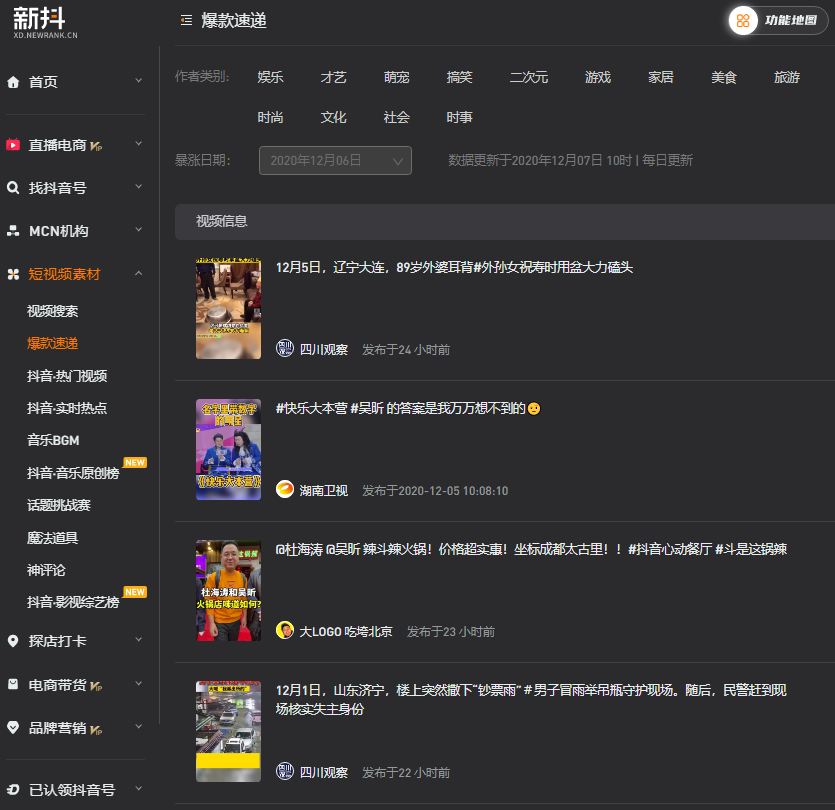Expand the 探店打卡 menu chevron

pyautogui.click(x=138, y=640)
